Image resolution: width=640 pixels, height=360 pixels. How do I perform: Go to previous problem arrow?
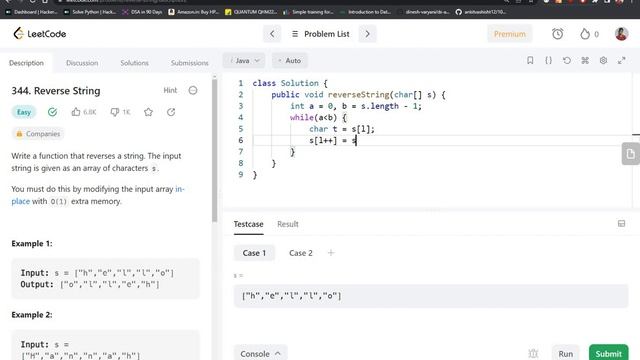pyautogui.click(x=272, y=34)
